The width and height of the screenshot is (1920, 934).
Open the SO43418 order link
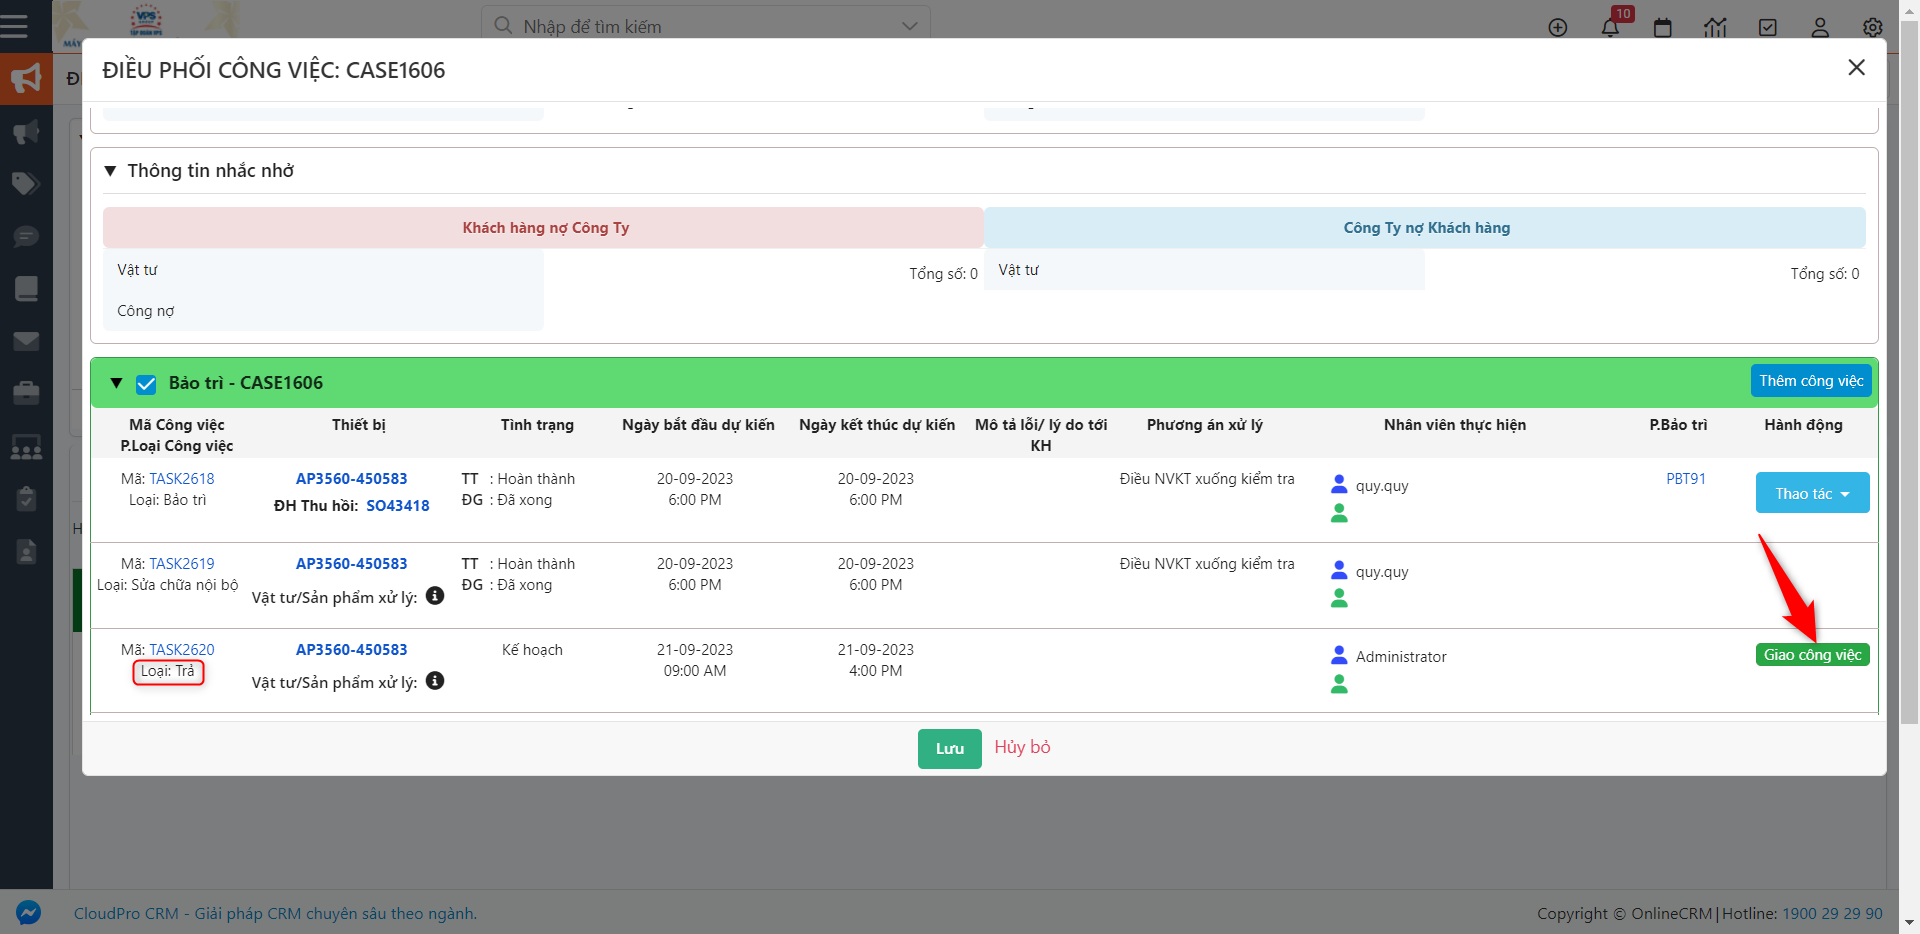click(x=398, y=506)
